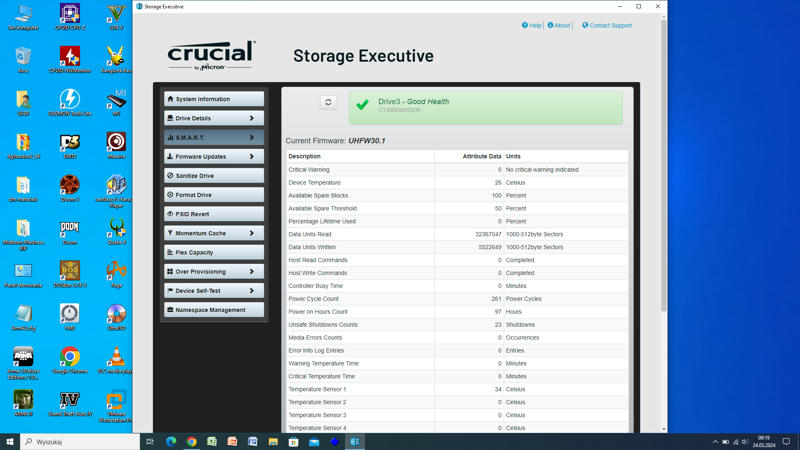Click the Attribute Data column header
Viewport: 800px width, 450px height.
[x=482, y=156]
